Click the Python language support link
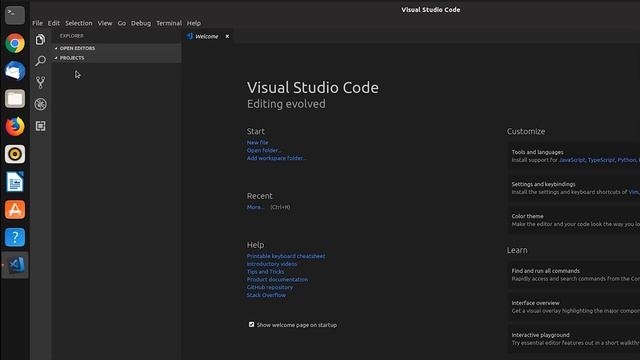Screen dimensions: 640x360 tap(627, 160)
